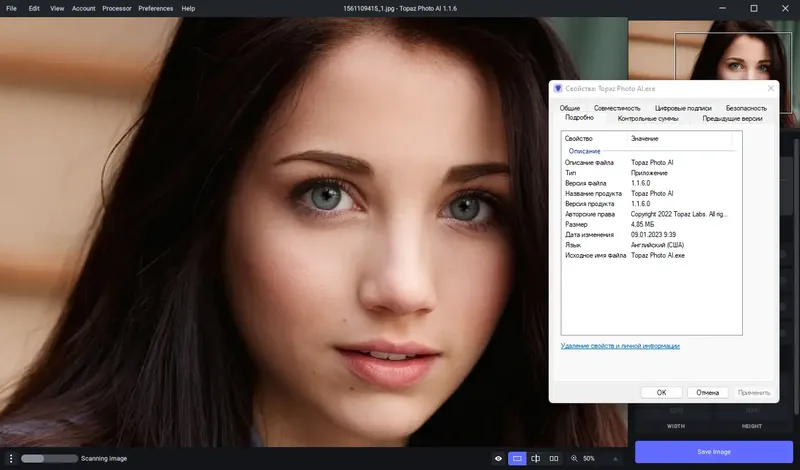The image size is (800, 470).
Task: Click the Применить button
Action: point(754,392)
